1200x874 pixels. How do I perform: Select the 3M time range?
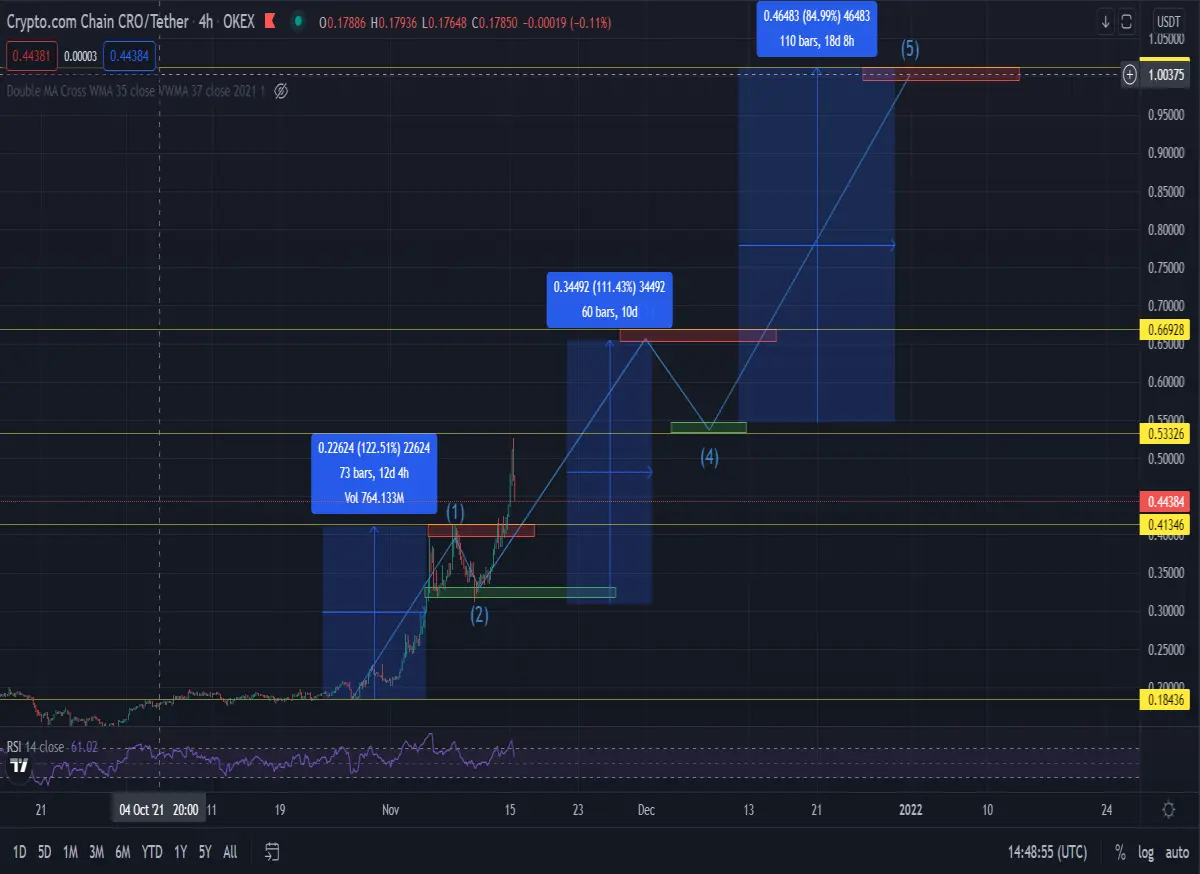pos(97,852)
